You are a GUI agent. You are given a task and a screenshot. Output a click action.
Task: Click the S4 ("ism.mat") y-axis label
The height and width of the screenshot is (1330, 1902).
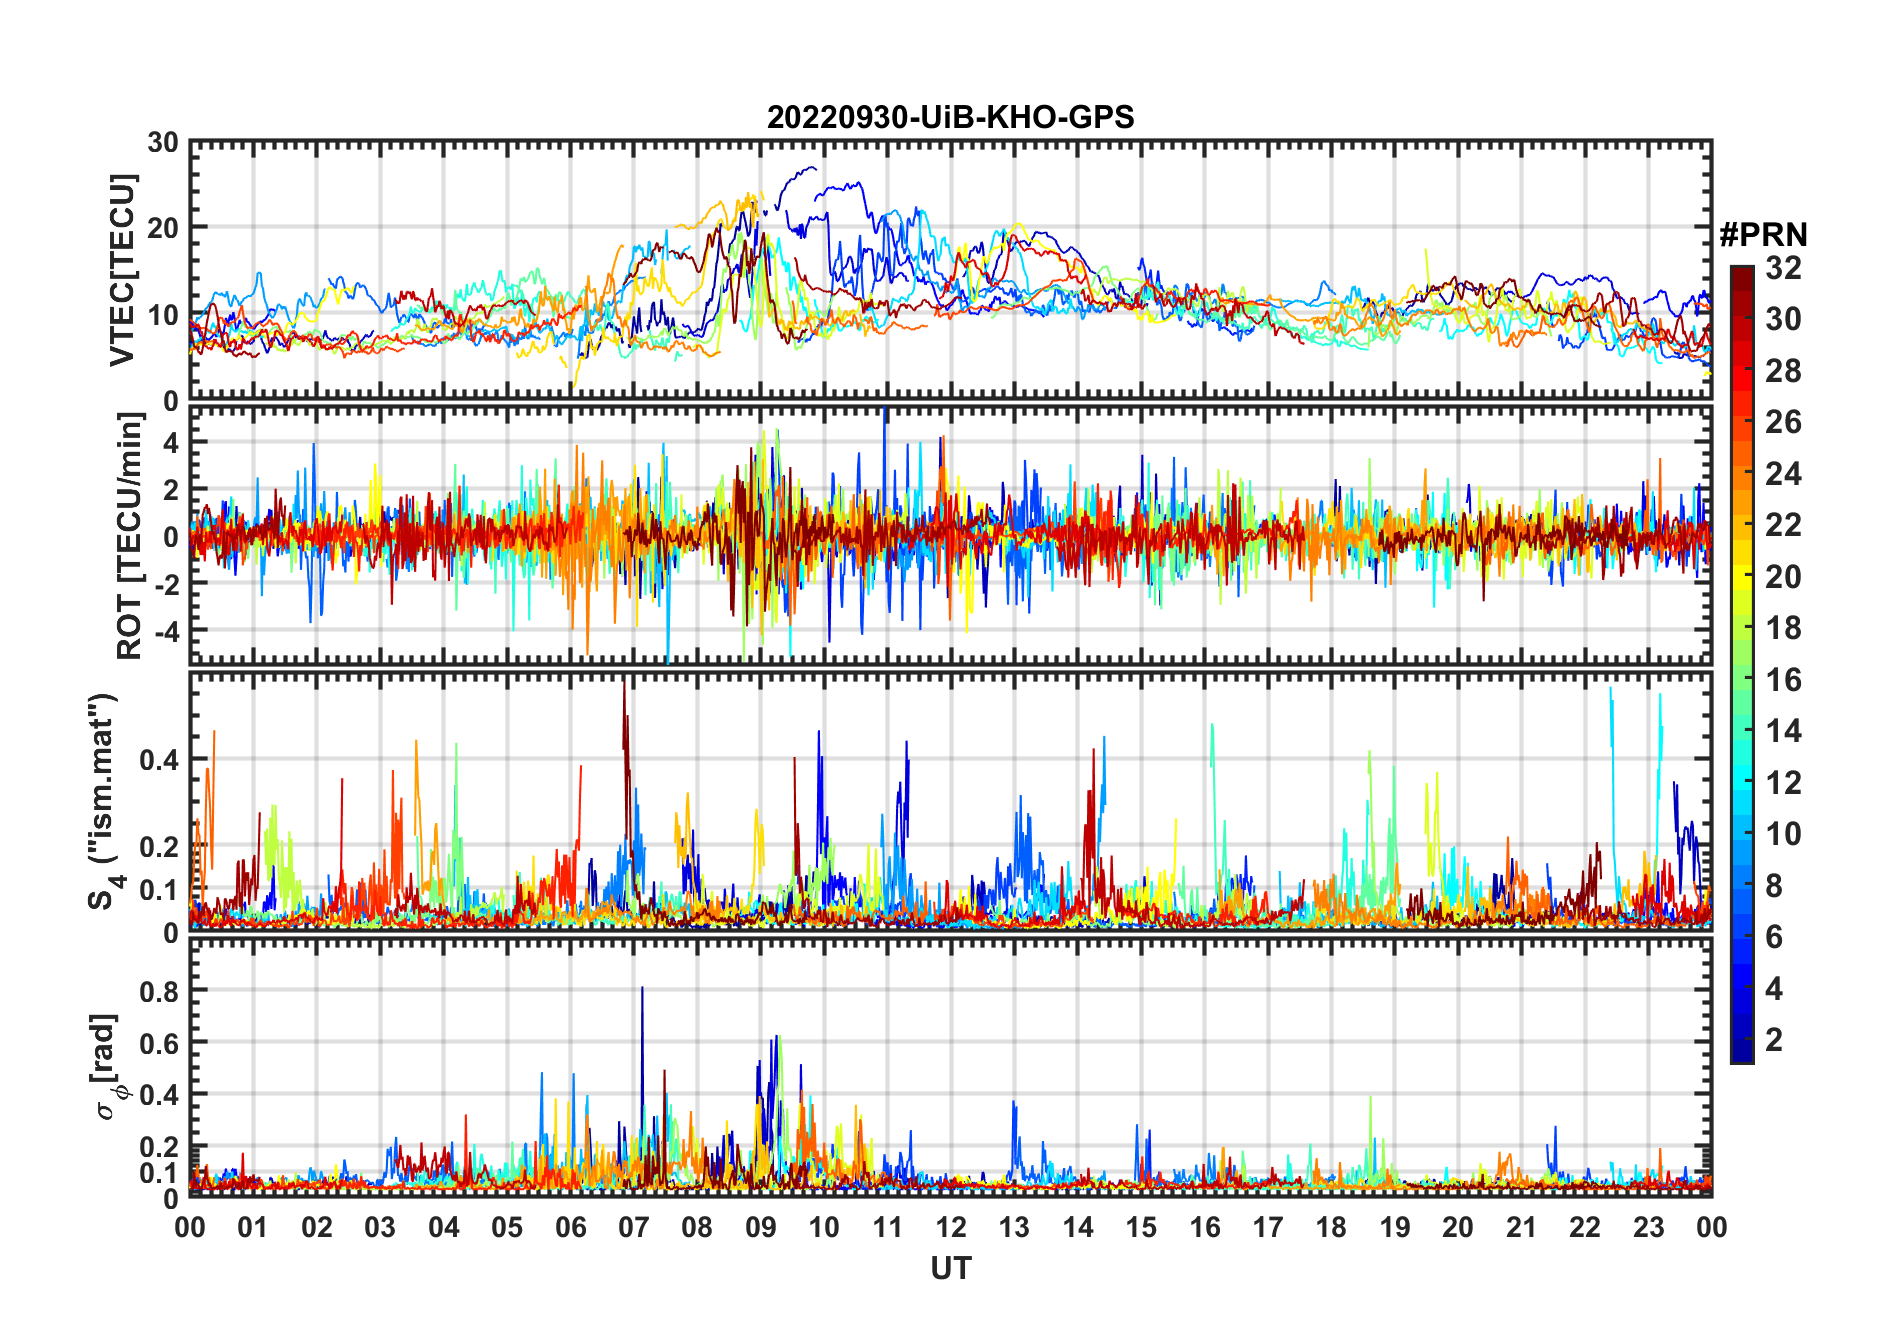(x=105, y=802)
